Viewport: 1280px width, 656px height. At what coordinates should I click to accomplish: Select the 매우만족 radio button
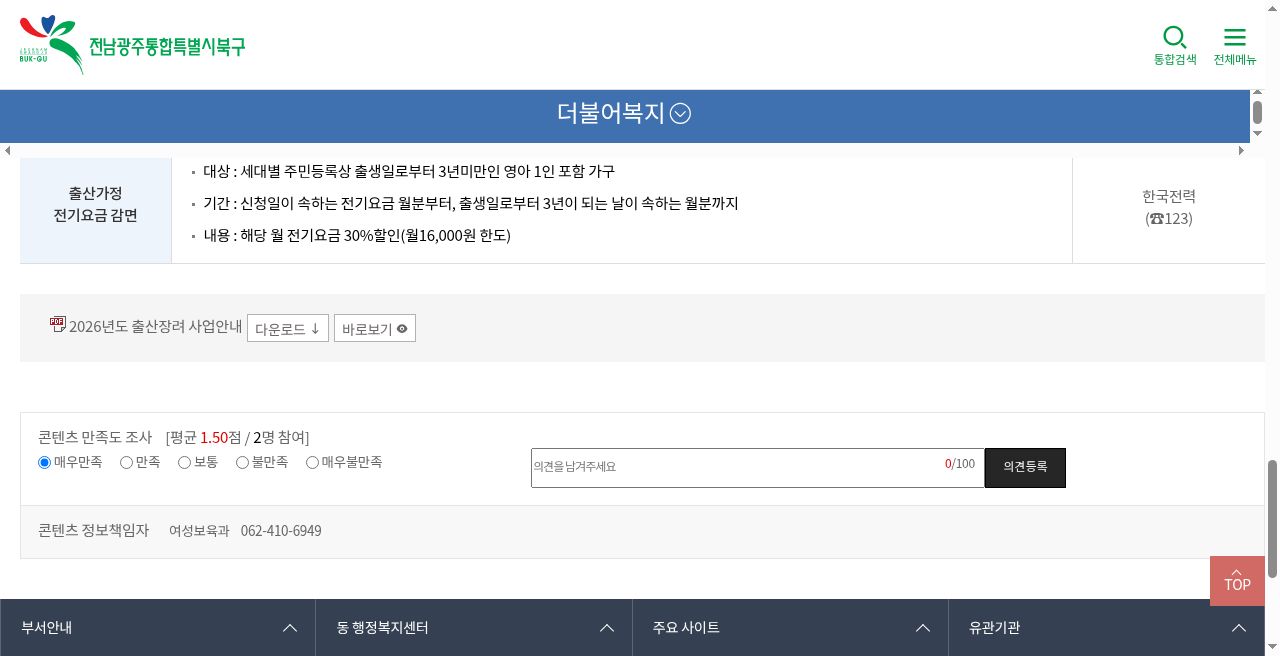point(44,462)
